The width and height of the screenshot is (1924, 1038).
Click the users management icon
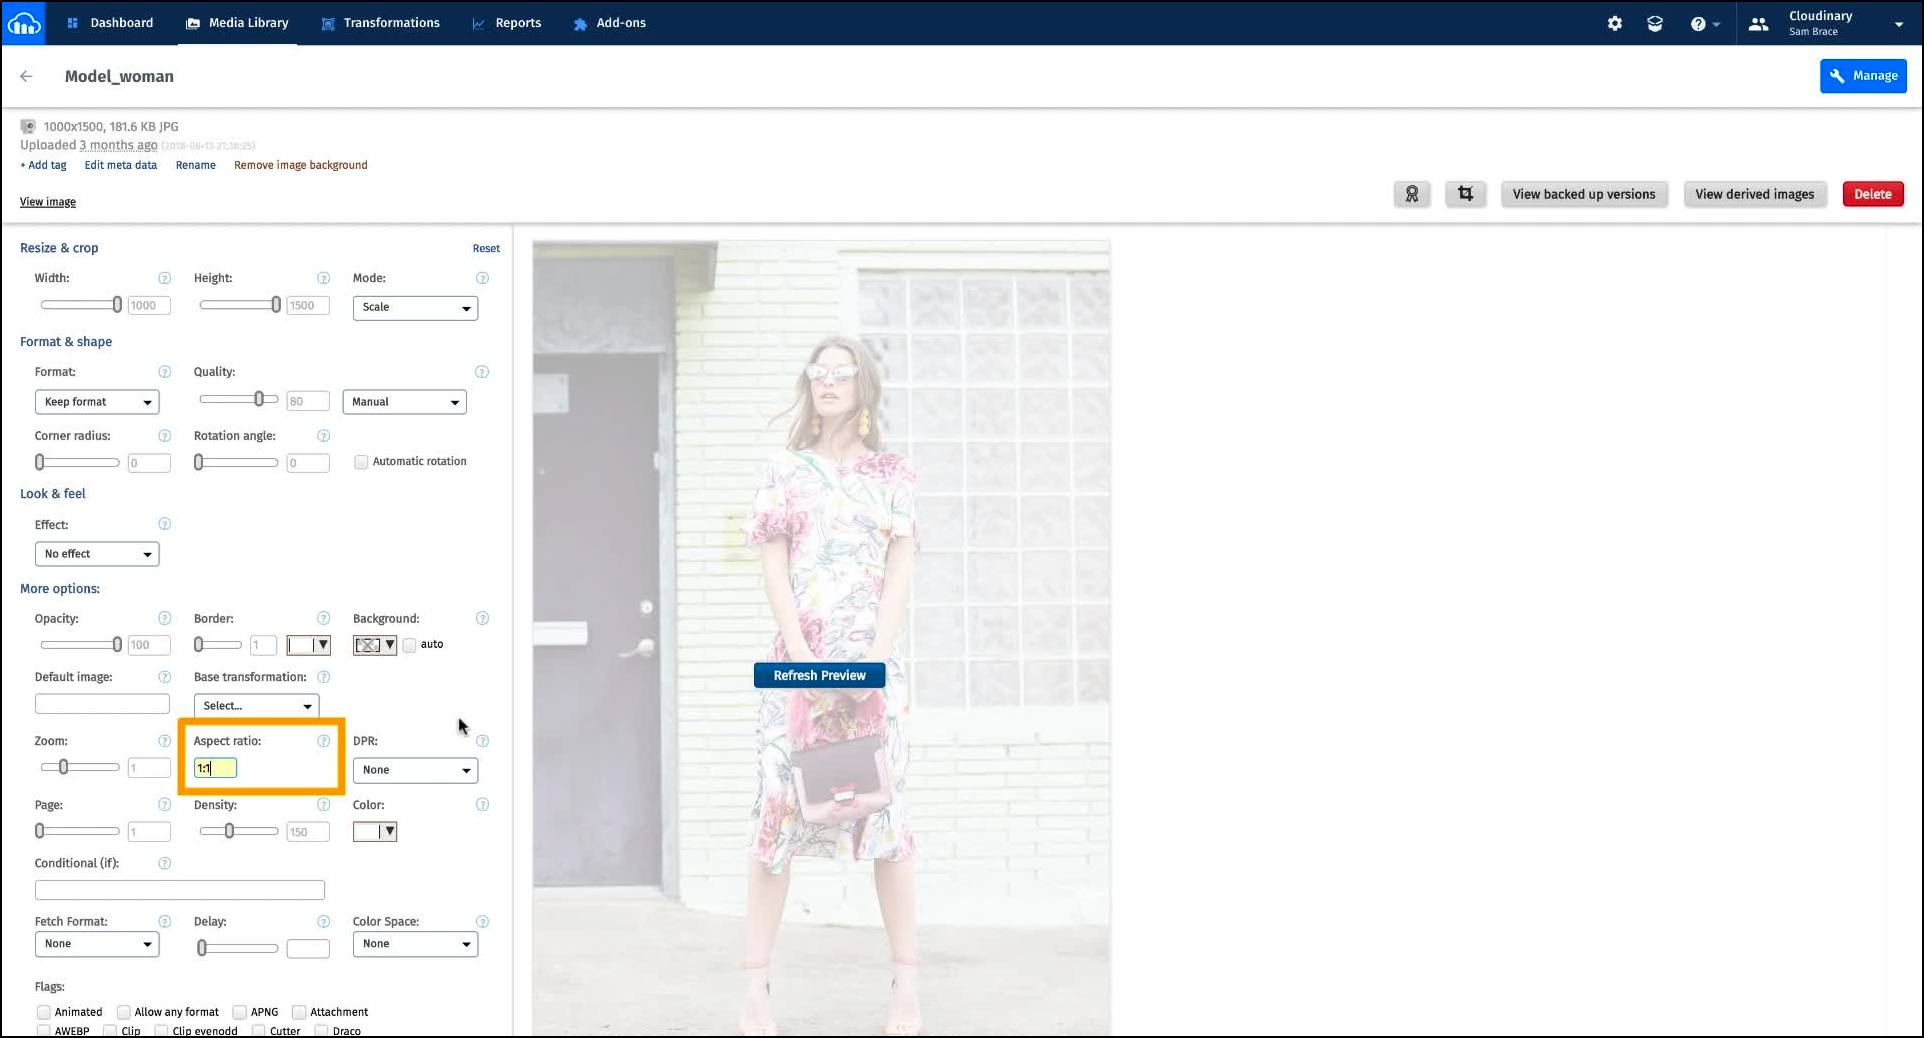[x=1757, y=23]
